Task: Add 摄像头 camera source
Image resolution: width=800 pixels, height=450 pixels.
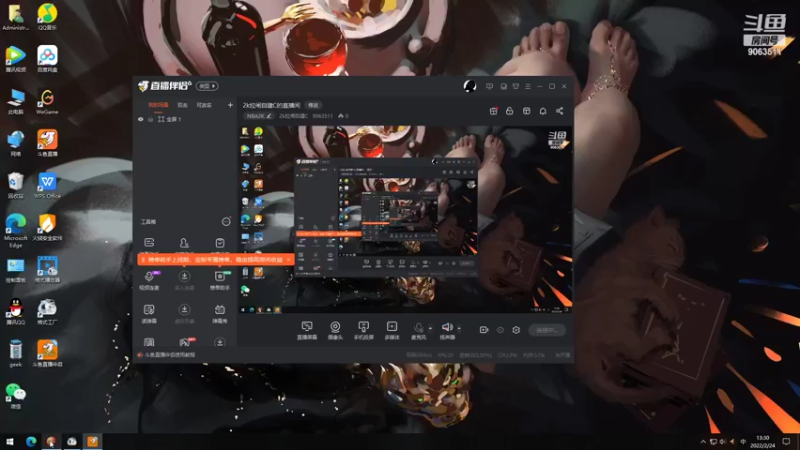Action: [335, 330]
